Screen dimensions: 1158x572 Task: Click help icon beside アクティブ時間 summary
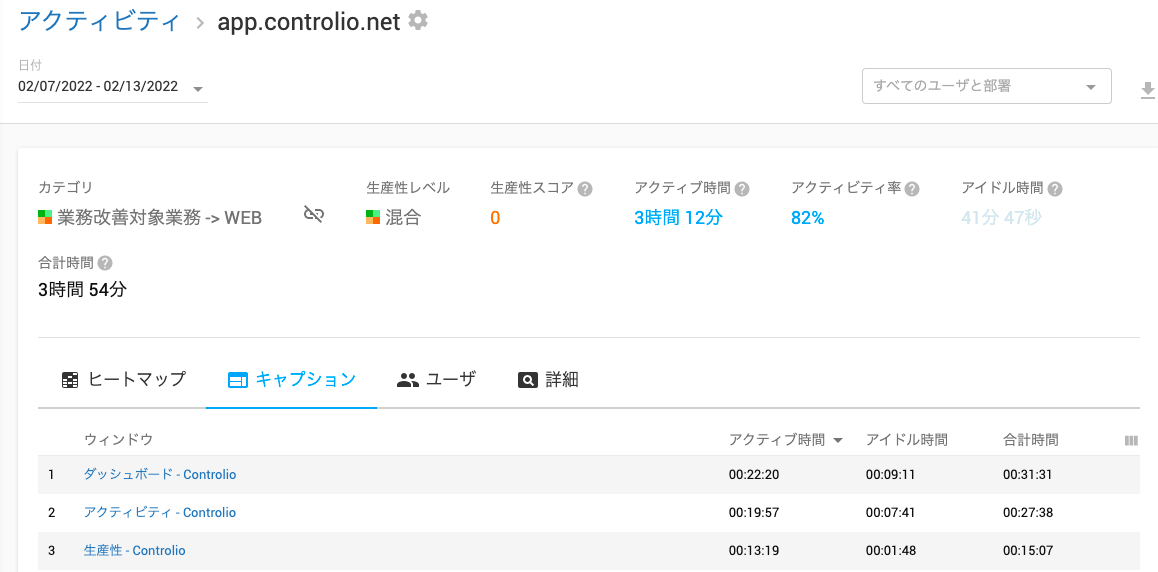tap(742, 188)
